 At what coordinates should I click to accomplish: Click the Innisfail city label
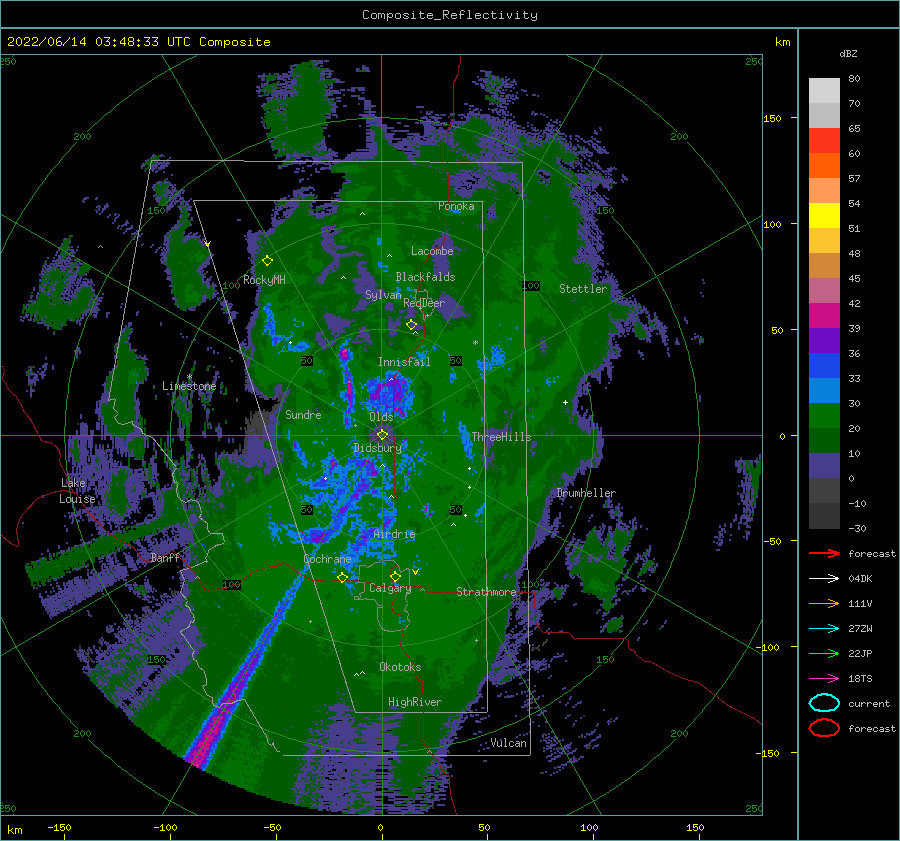pos(404,362)
